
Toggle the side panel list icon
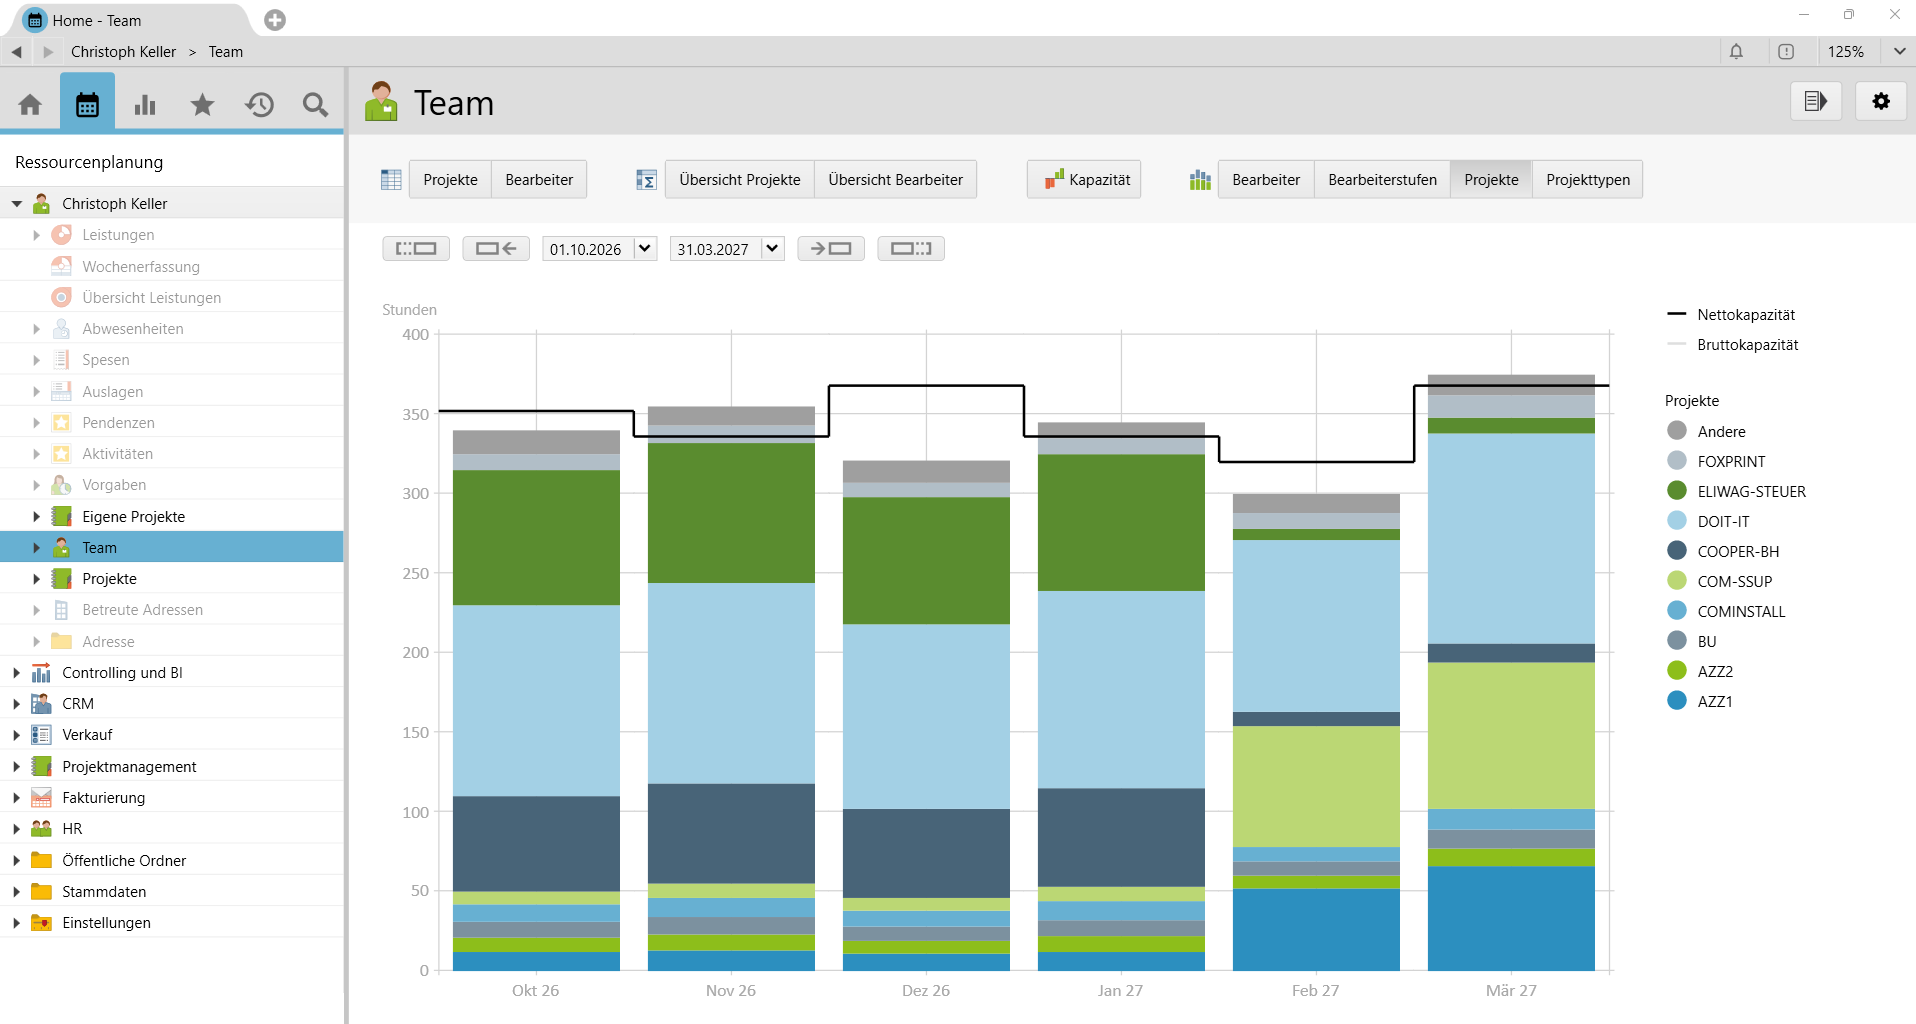click(x=1815, y=101)
